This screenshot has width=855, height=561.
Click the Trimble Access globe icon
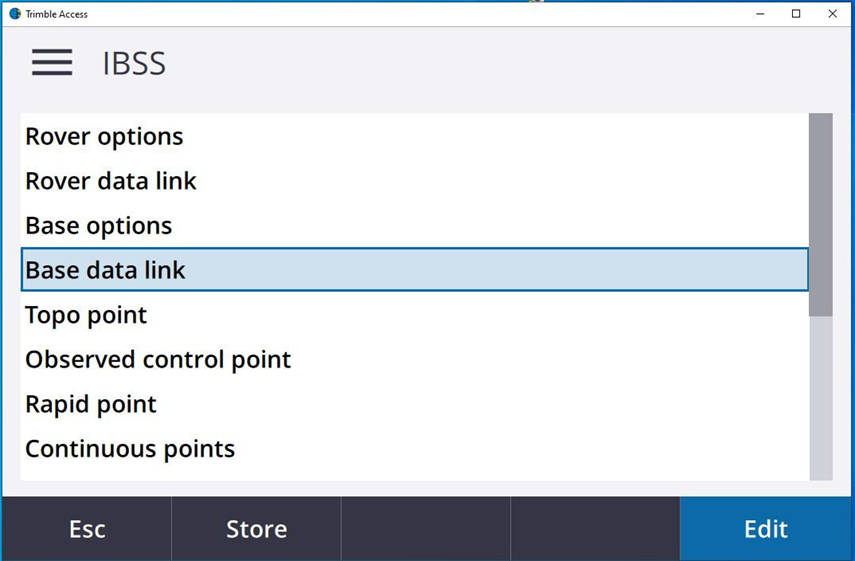point(15,14)
